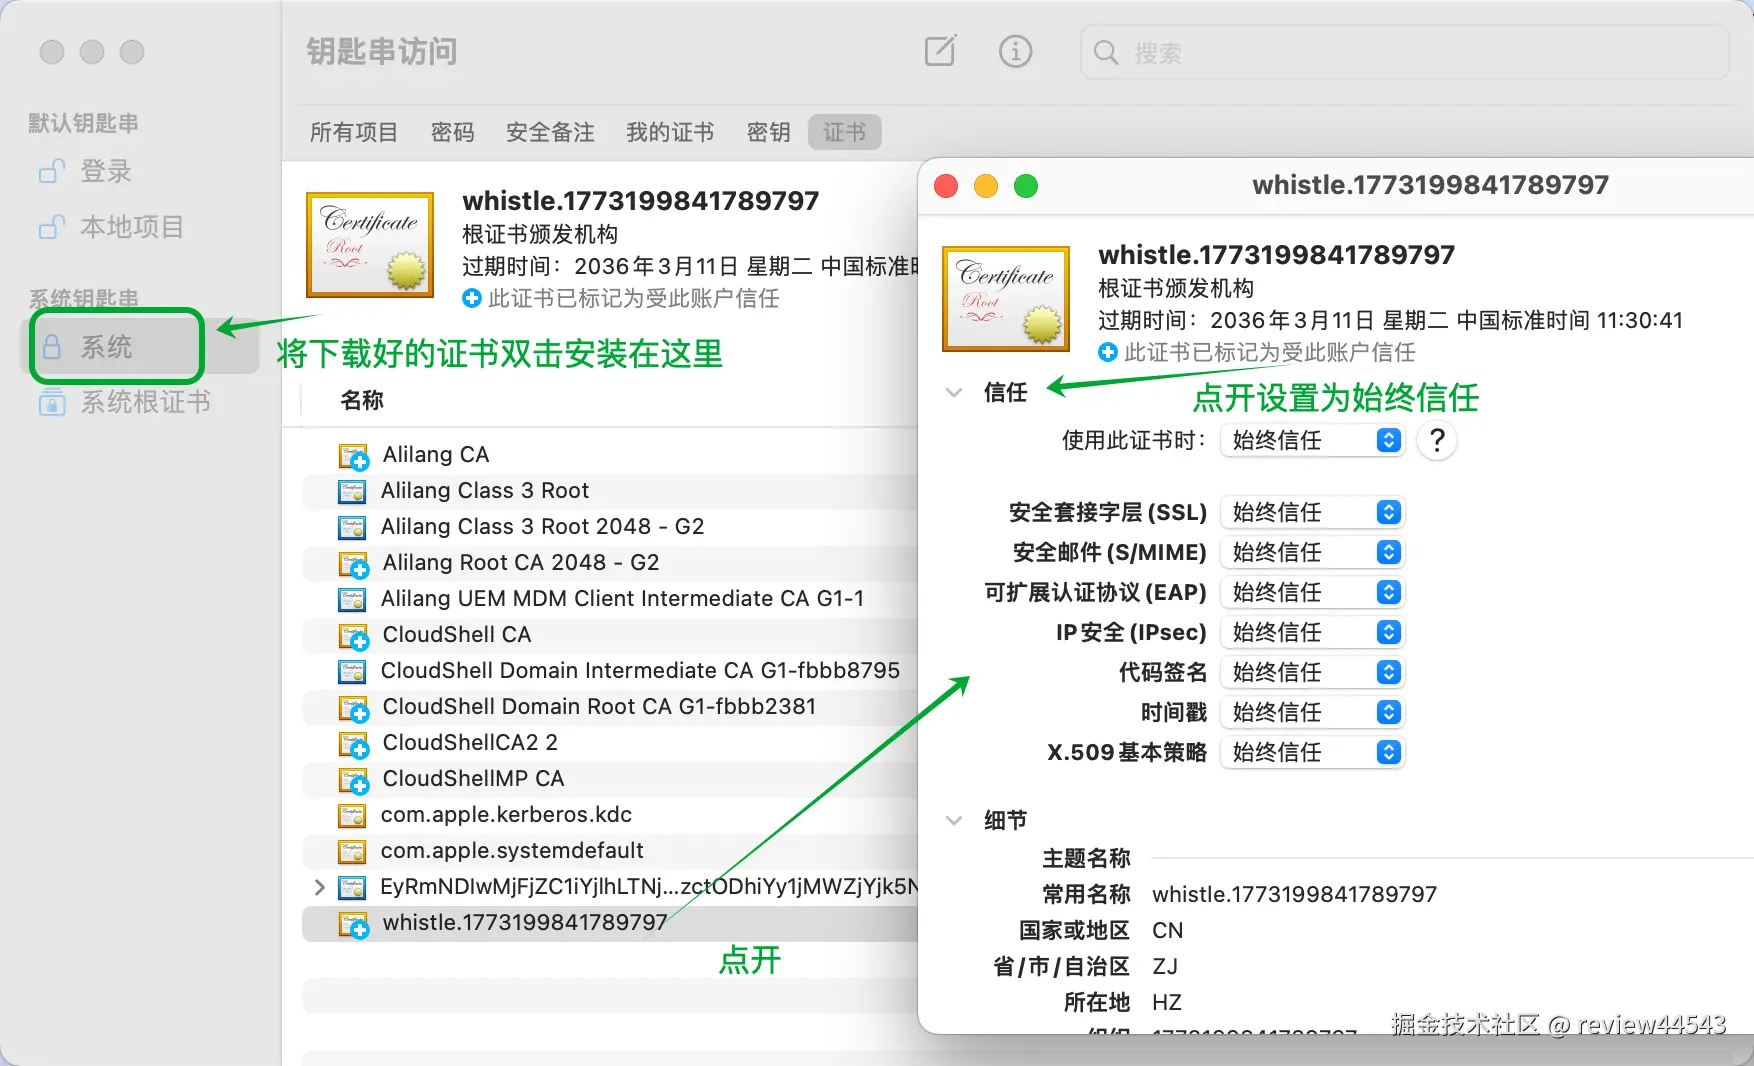Switch to the 安全备注 tab

(x=550, y=132)
